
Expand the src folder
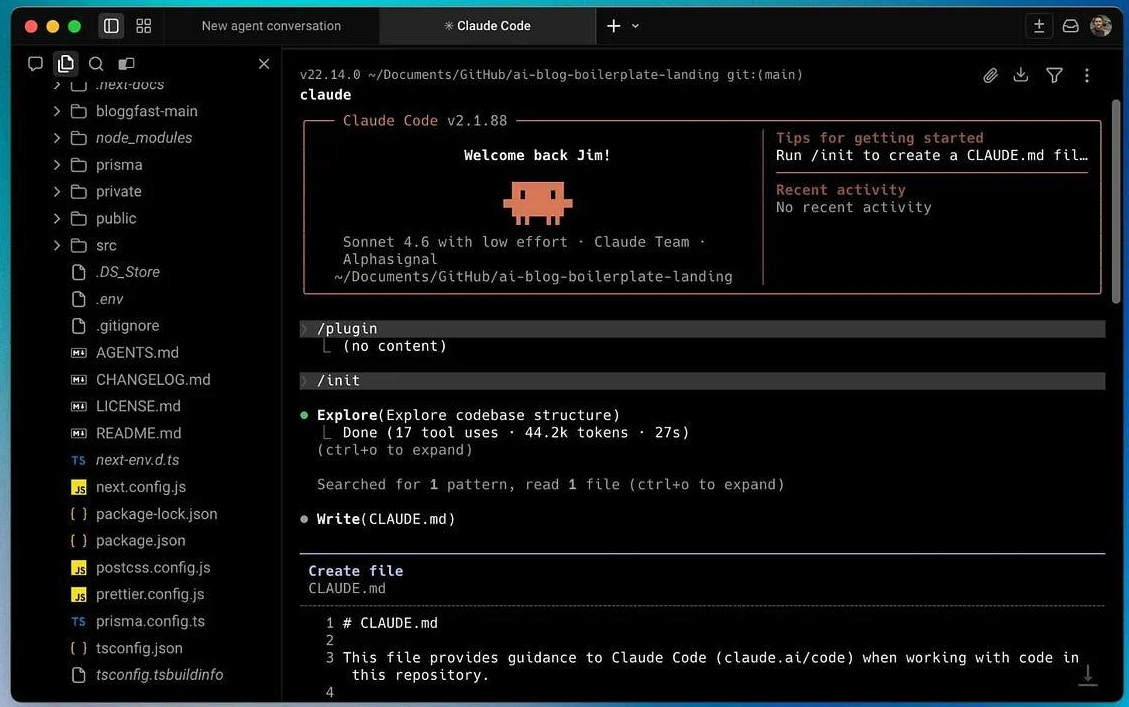[57, 246]
